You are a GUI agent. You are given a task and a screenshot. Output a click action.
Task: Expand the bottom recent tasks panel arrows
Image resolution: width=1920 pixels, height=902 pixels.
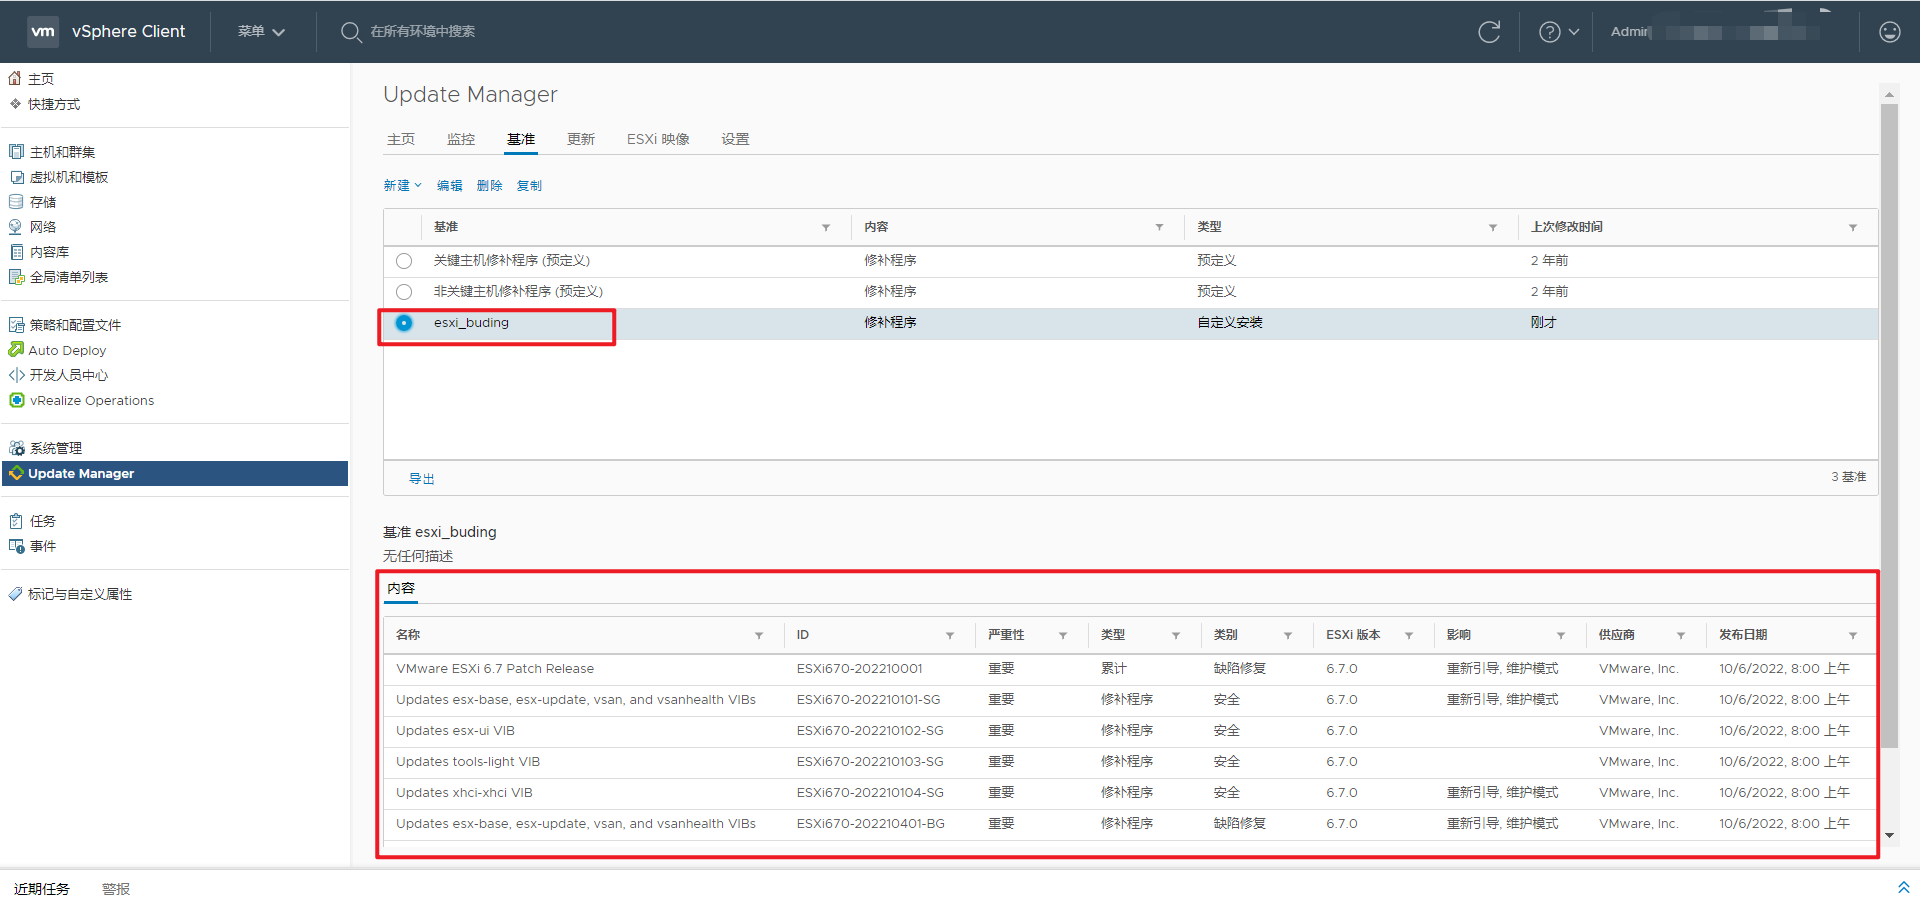click(x=1903, y=888)
